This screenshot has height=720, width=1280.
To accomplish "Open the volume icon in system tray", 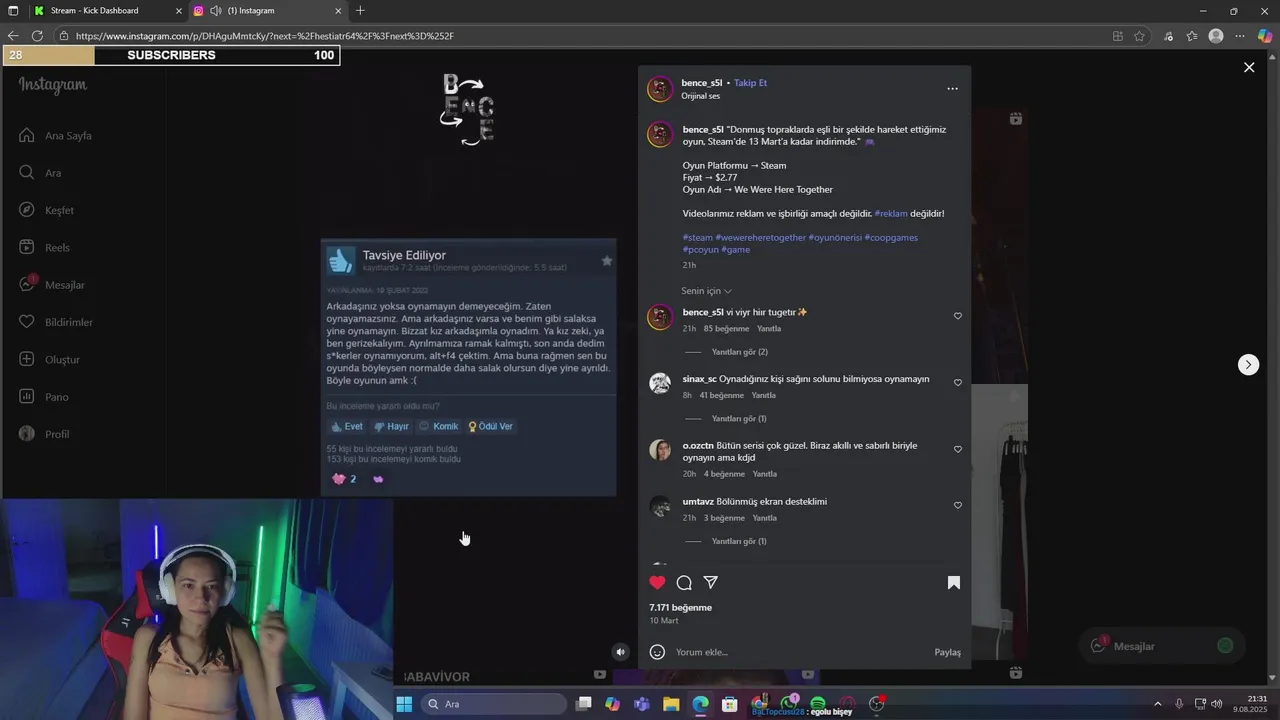I will coord(1217,704).
